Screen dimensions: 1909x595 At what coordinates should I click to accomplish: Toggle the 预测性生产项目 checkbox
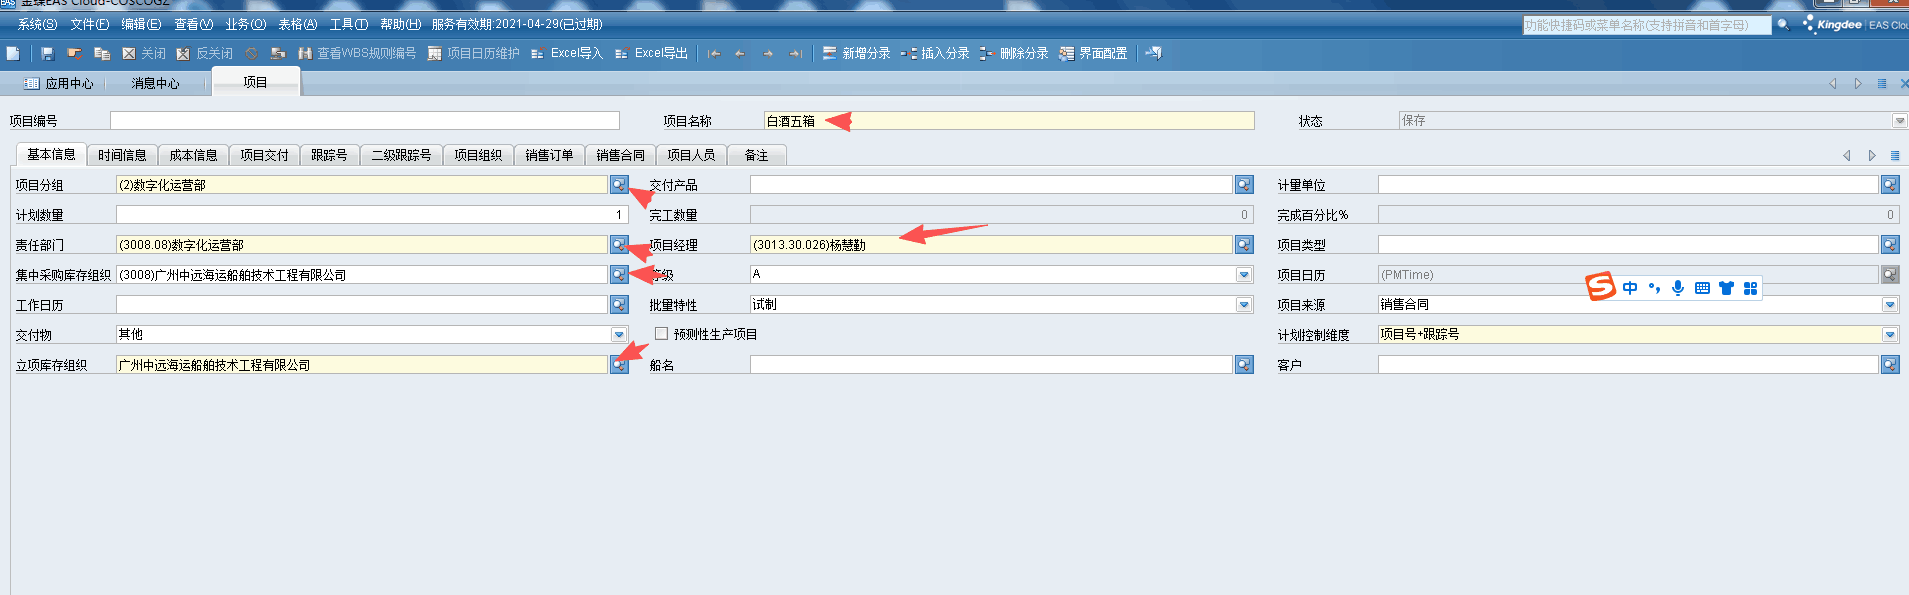(661, 334)
